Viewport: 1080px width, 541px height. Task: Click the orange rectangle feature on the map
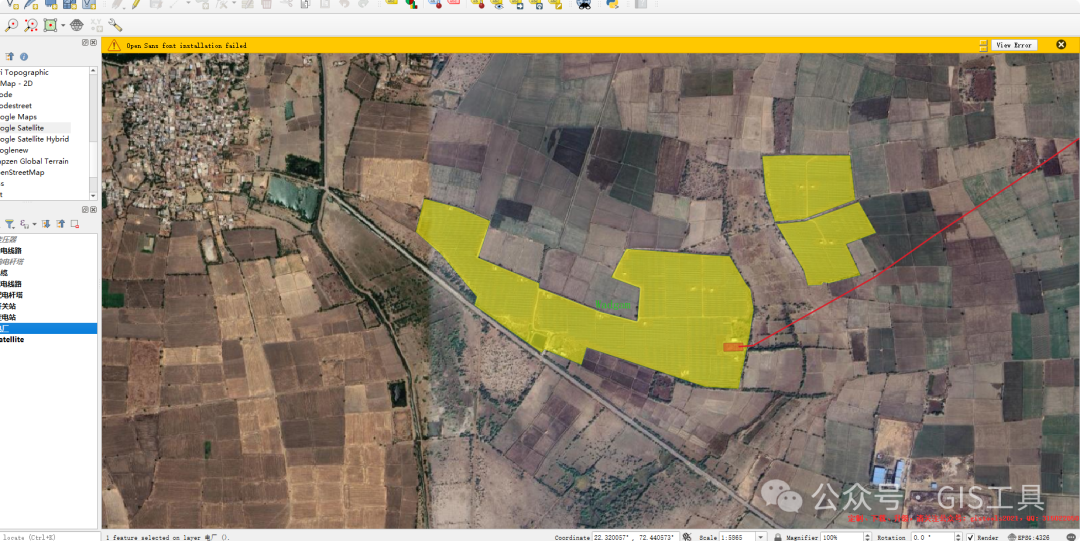[x=734, y=347]
